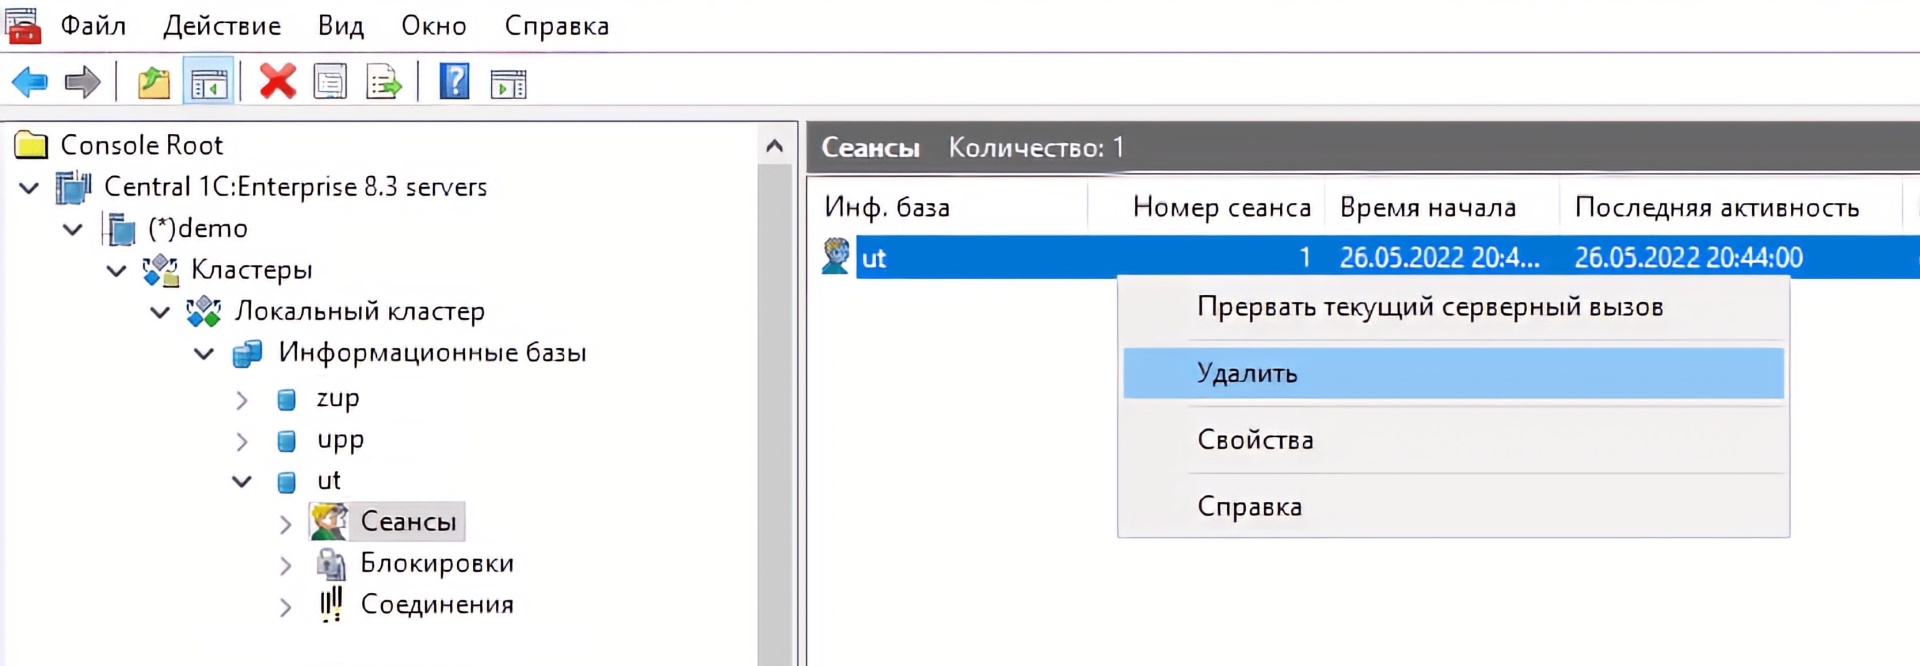Click the red Delete X toolbar icon
Screen dimensions: 1920x666
click(277, 82)
